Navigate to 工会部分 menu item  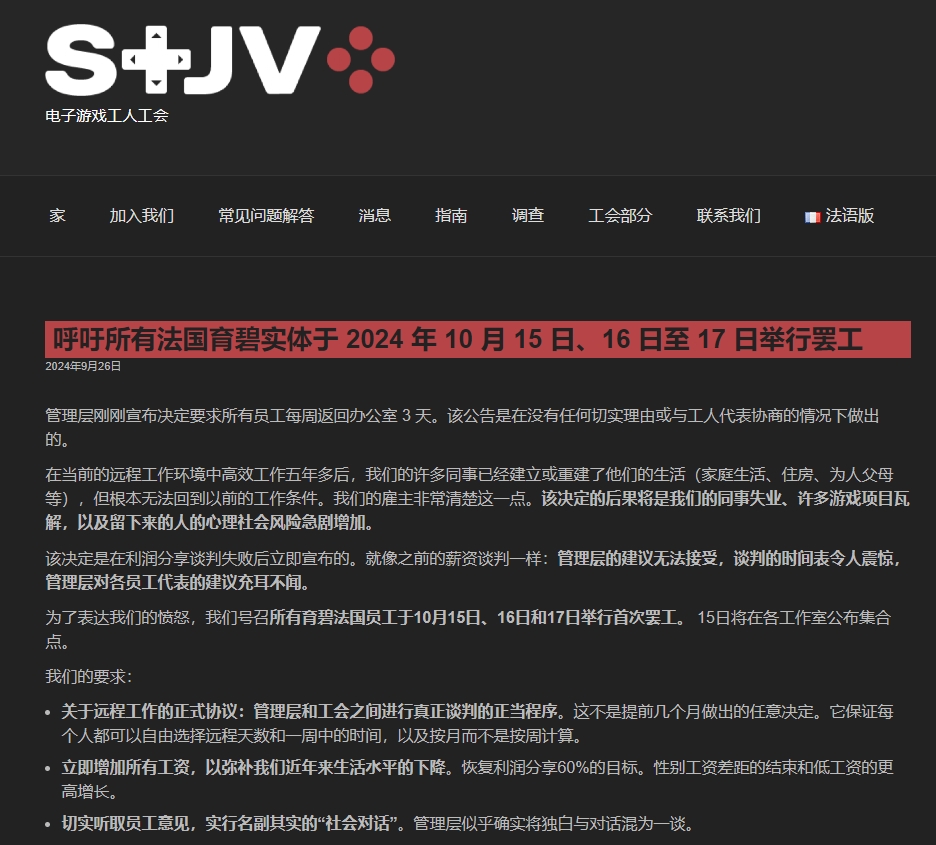coord(620,215)
